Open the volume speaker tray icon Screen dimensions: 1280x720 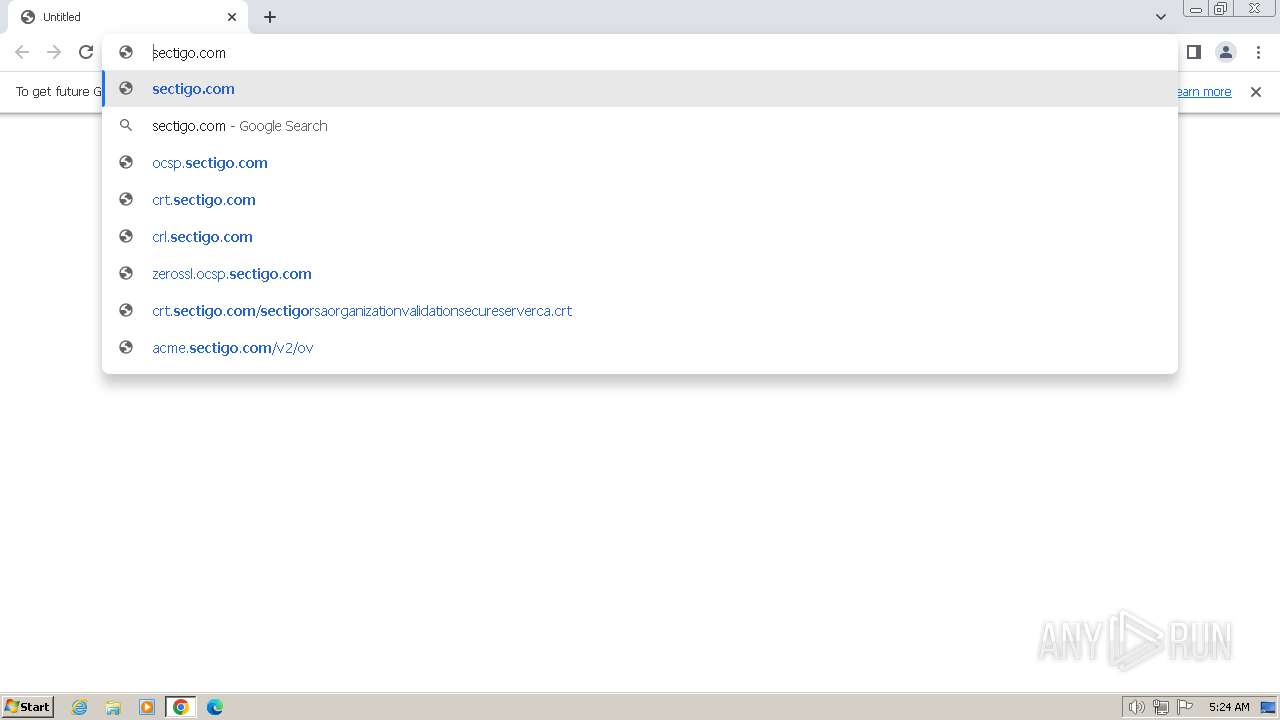click(x=1136, y=707)
